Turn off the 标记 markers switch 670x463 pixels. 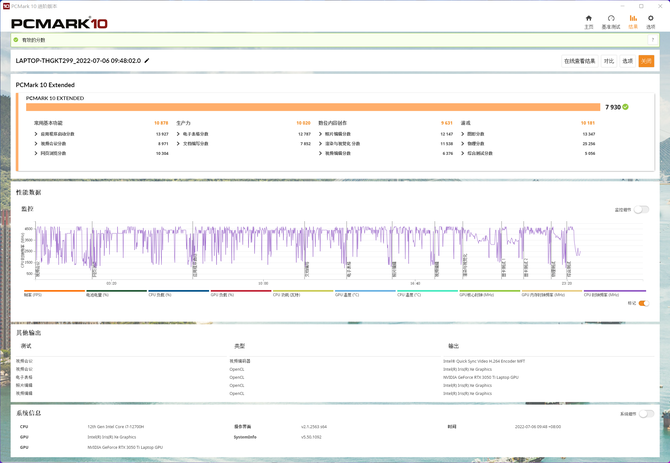[643, 303]
